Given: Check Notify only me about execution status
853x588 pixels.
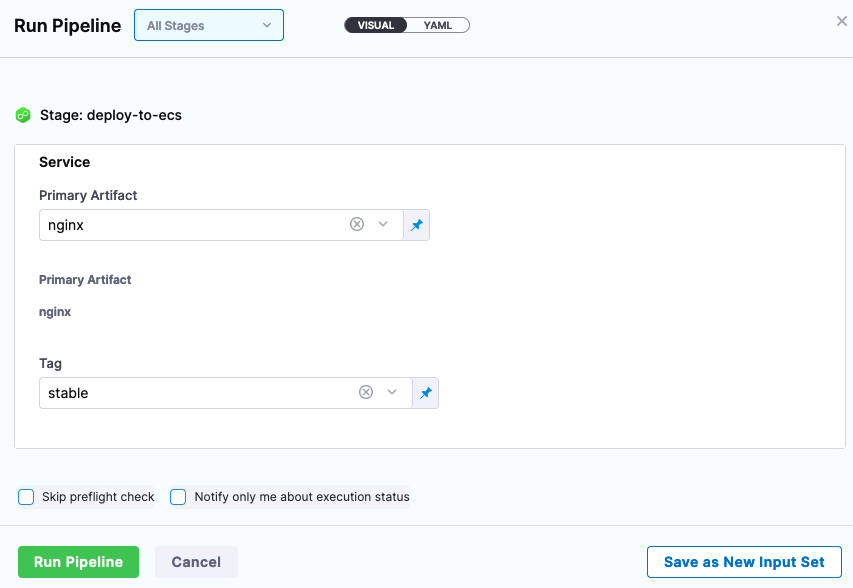Looking at the screenshot, I should click(x=178, y=497).
